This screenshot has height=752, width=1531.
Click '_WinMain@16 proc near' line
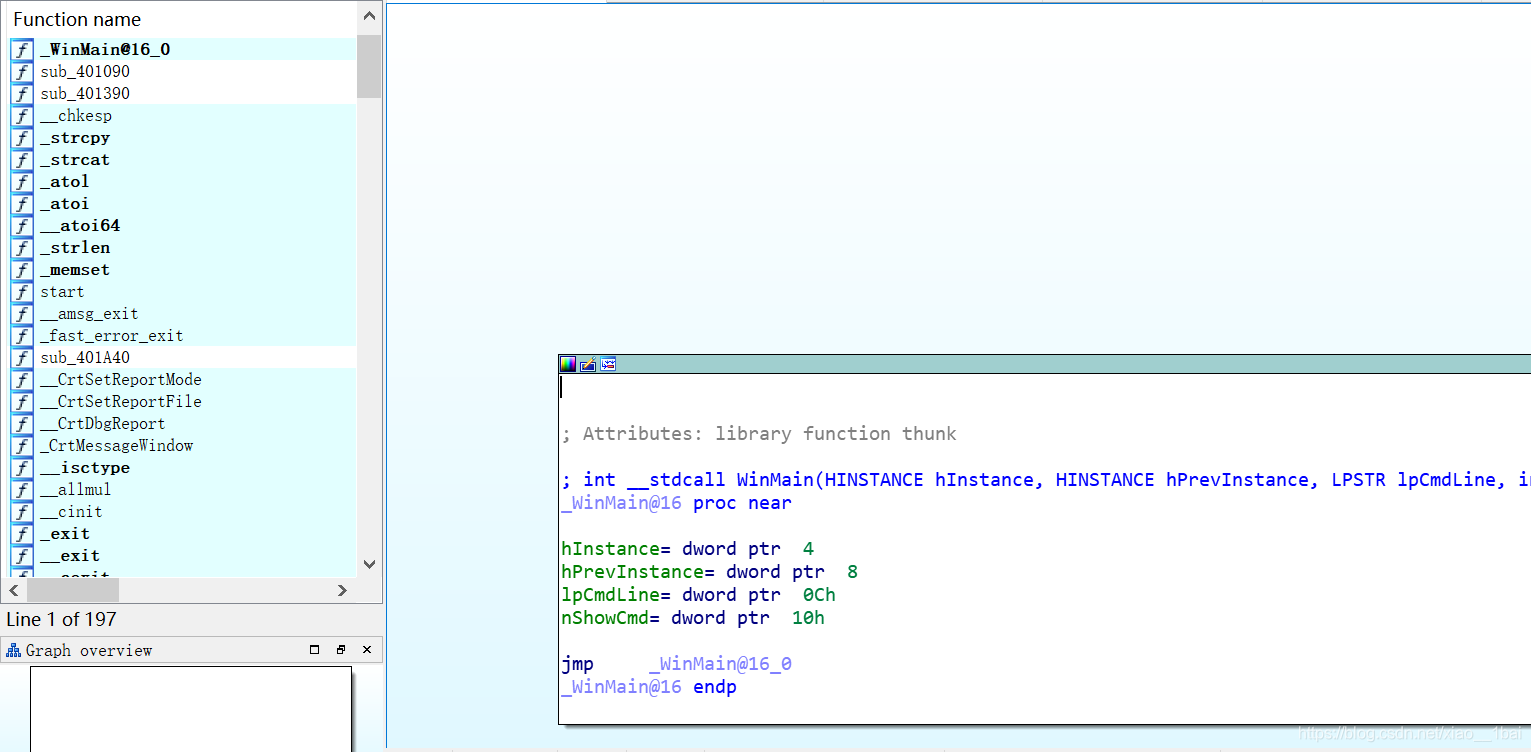tap(676, 503)
